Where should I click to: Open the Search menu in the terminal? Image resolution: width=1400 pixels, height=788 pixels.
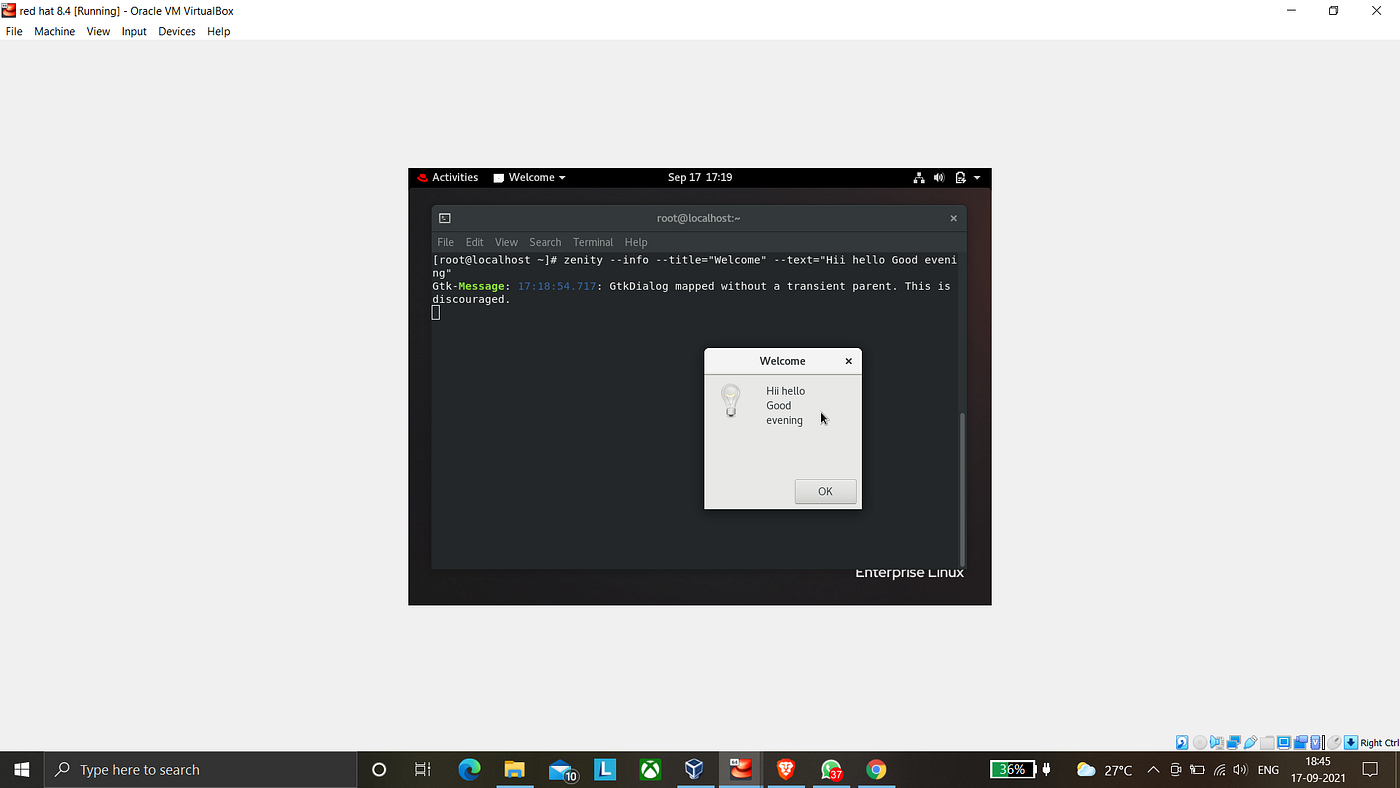pos(545,241)
